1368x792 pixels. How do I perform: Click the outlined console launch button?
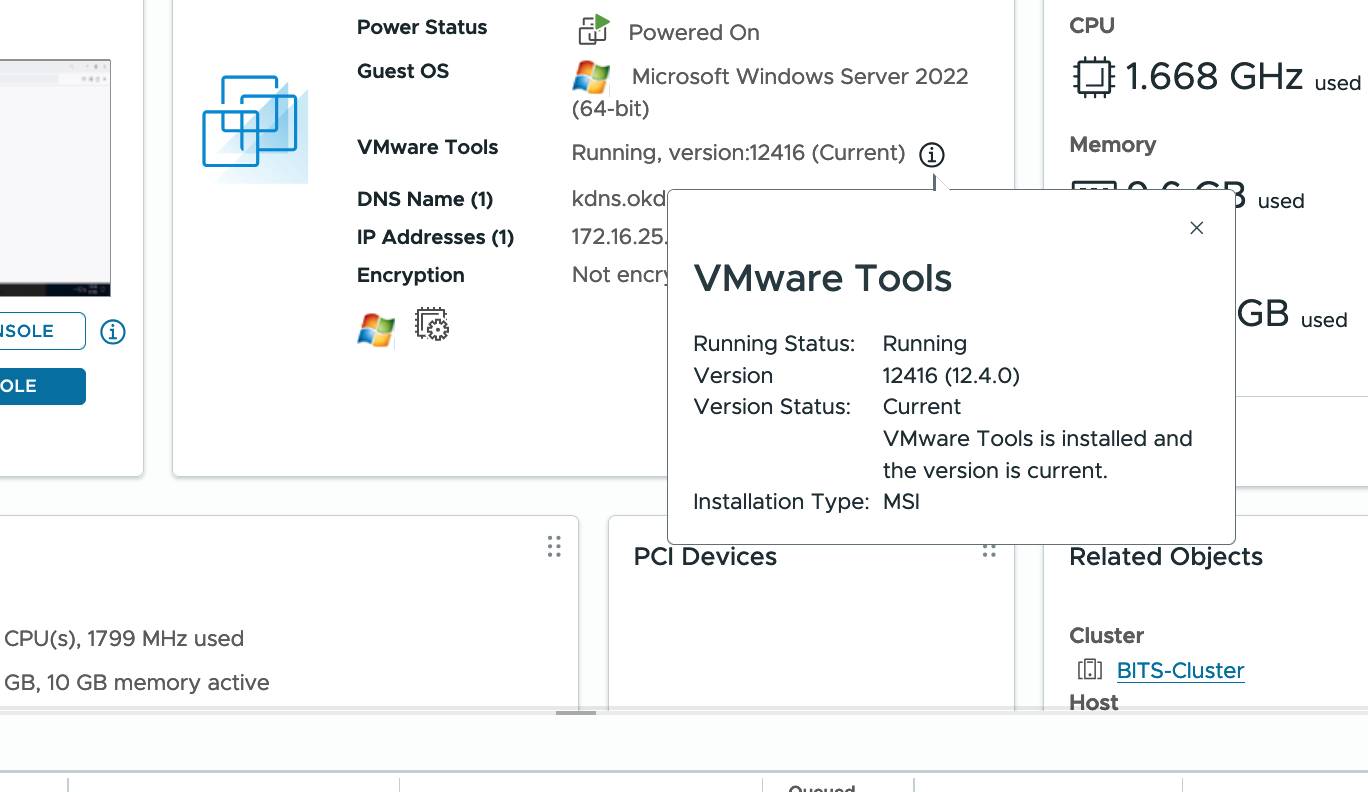pyautogui.click(x=42, y=331)
